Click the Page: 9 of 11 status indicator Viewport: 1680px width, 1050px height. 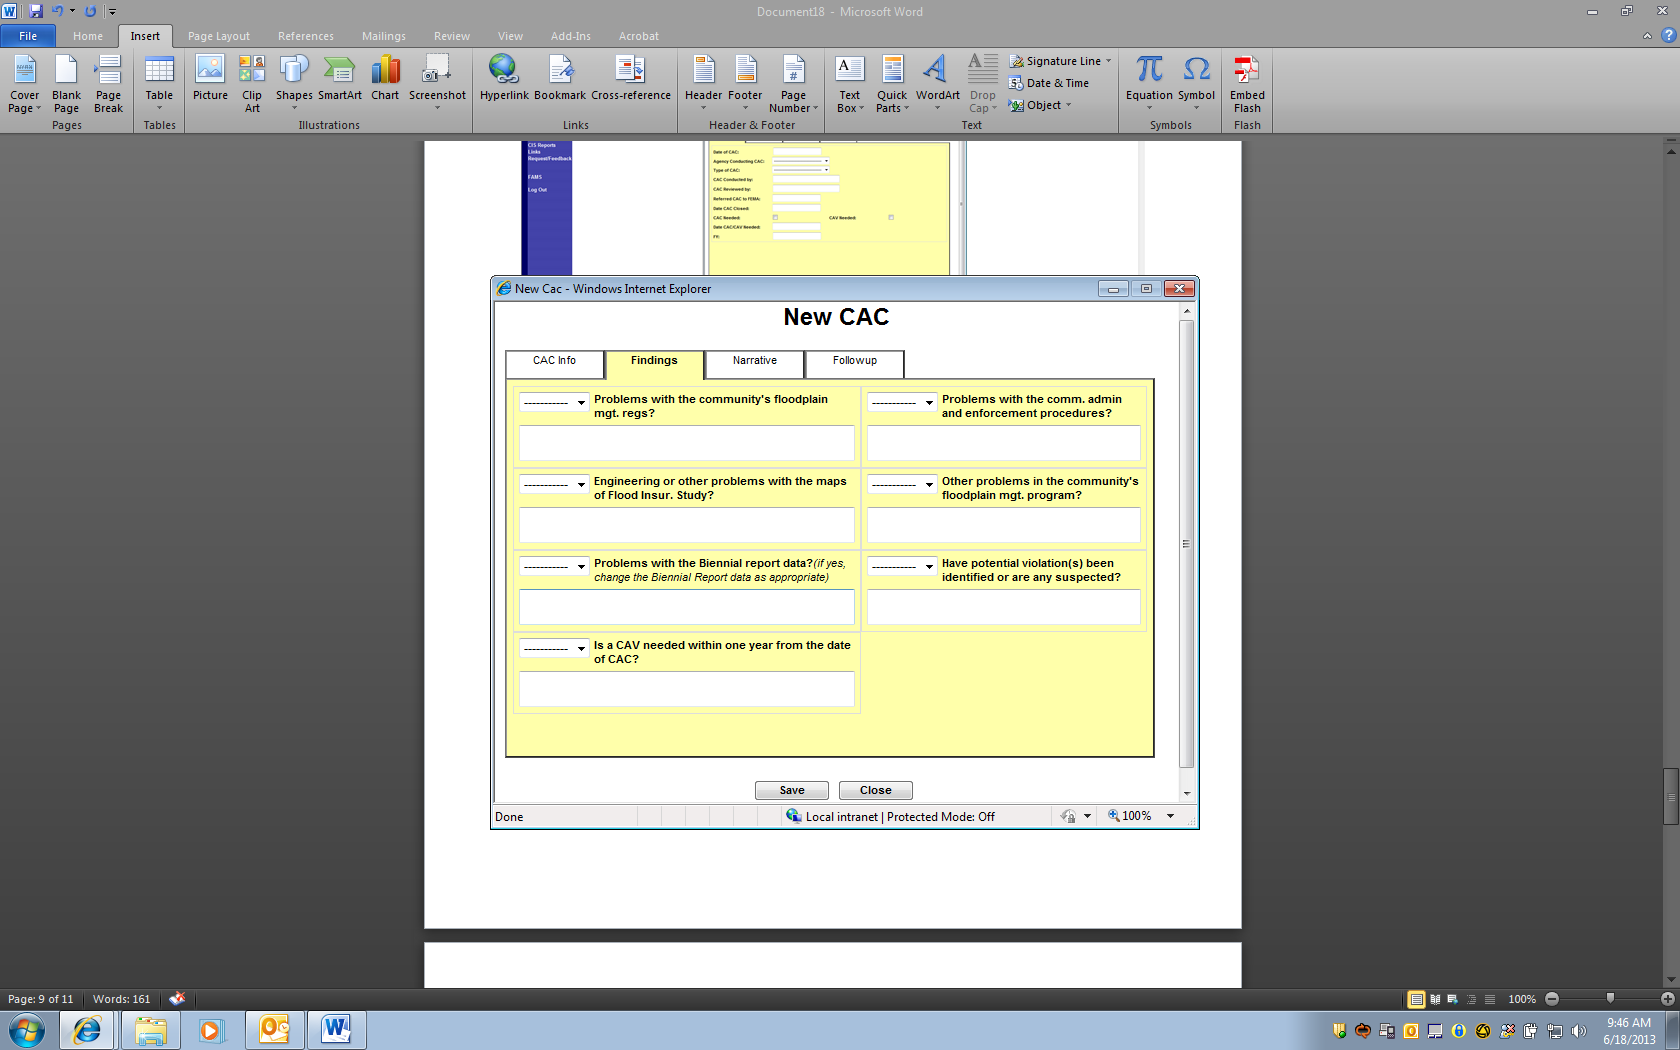coord(41,999)
